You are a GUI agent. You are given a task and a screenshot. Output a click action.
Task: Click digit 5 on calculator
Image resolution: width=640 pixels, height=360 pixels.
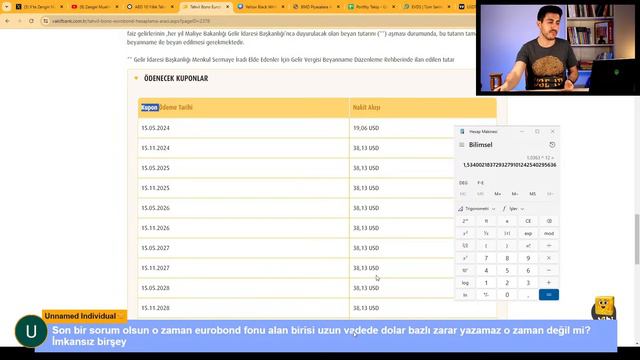click(507, 270)
